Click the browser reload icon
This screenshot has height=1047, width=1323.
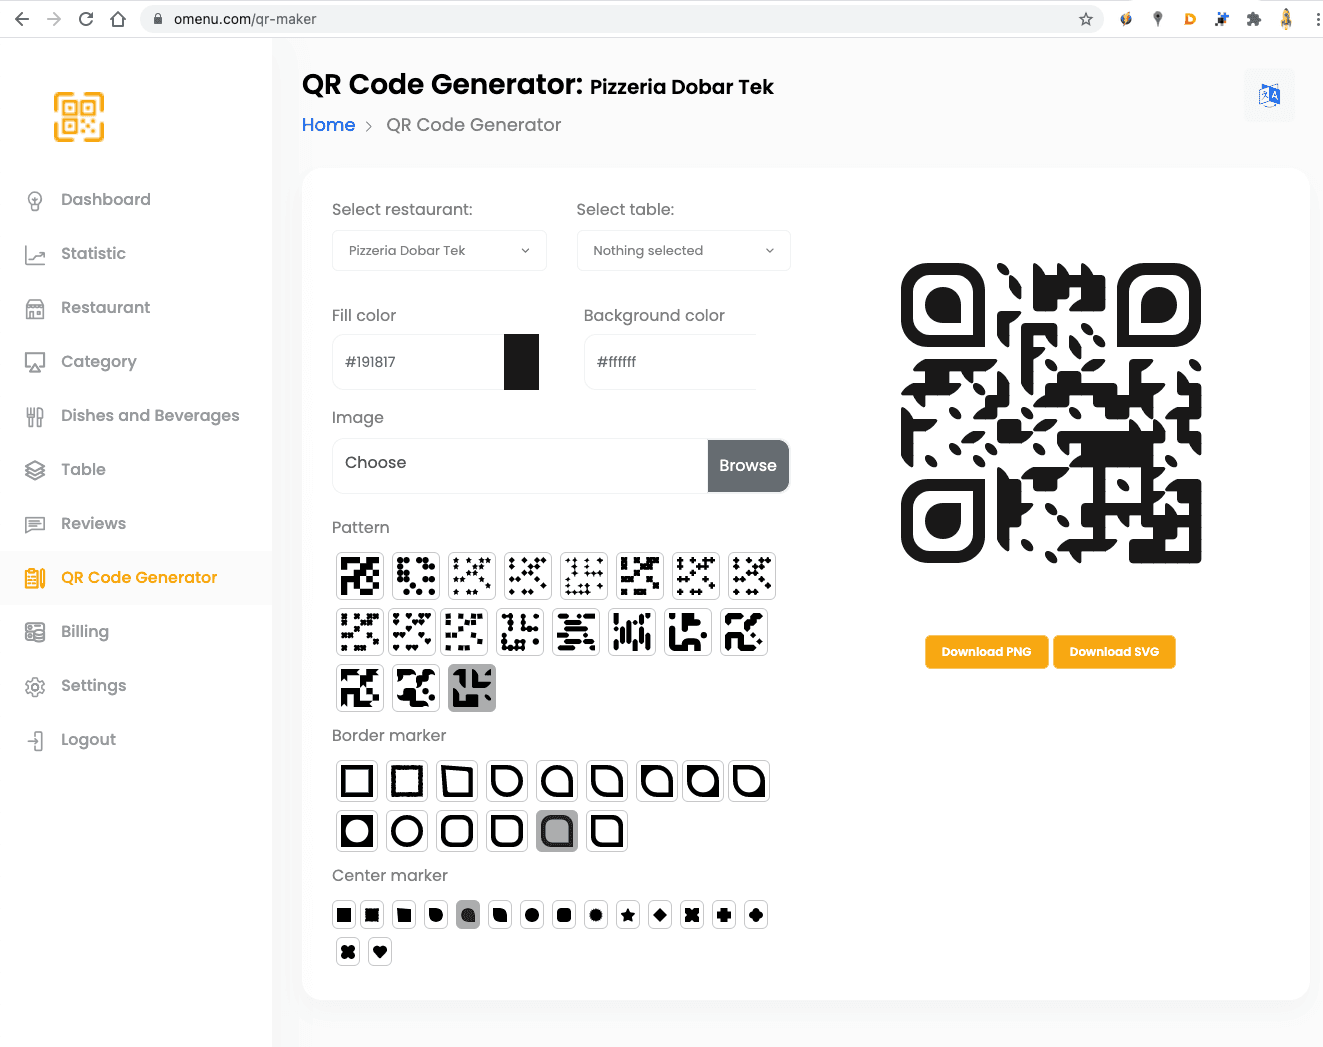coord(86,19)
